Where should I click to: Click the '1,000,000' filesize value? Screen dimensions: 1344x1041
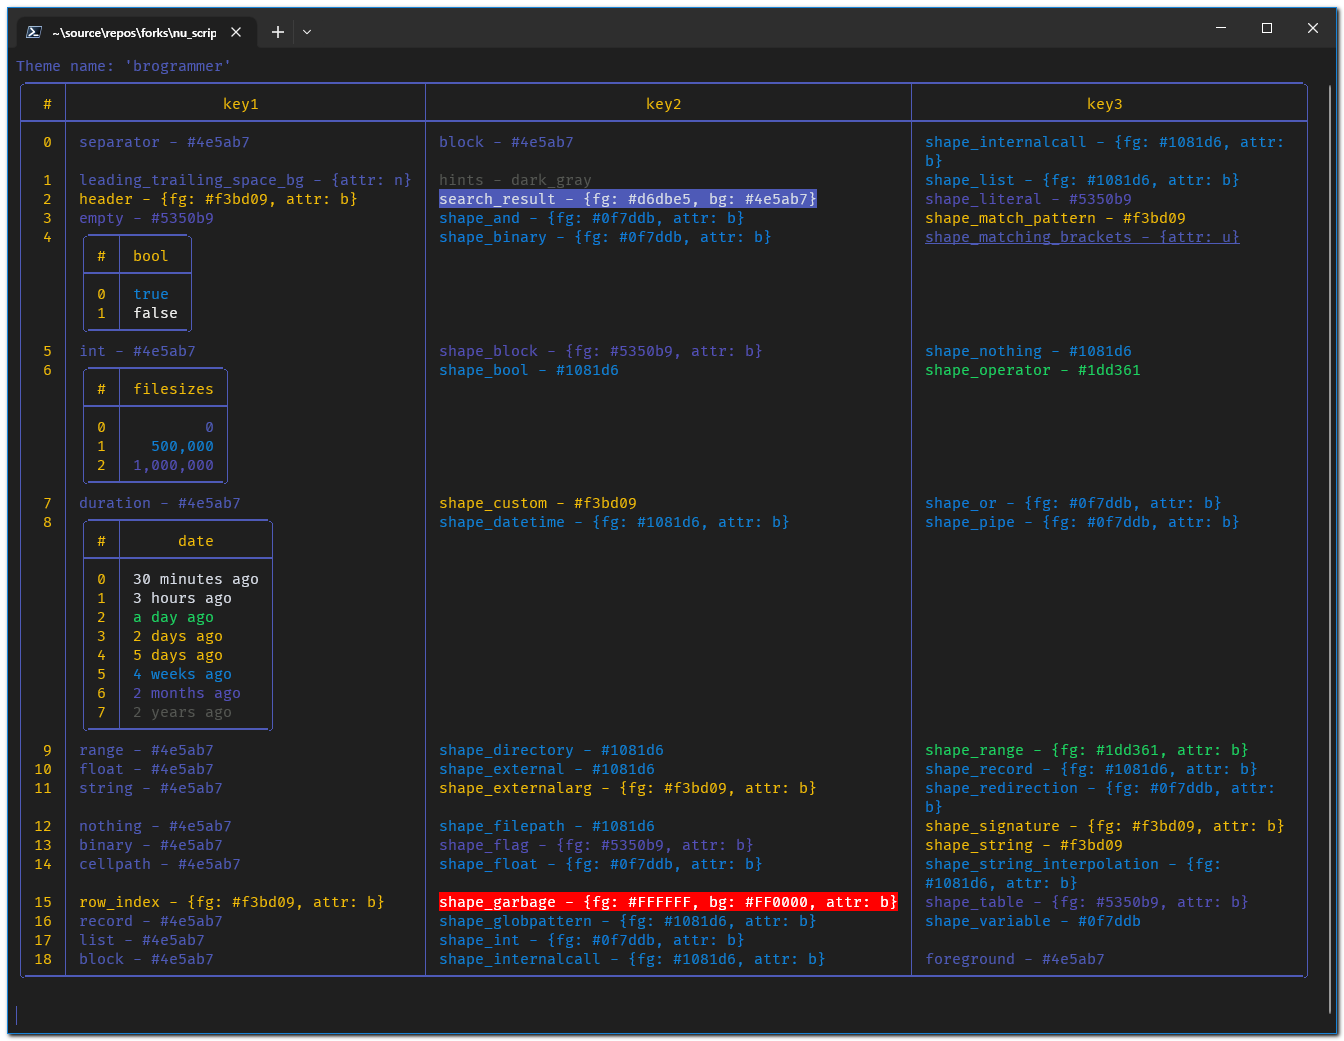pos(173,465)
